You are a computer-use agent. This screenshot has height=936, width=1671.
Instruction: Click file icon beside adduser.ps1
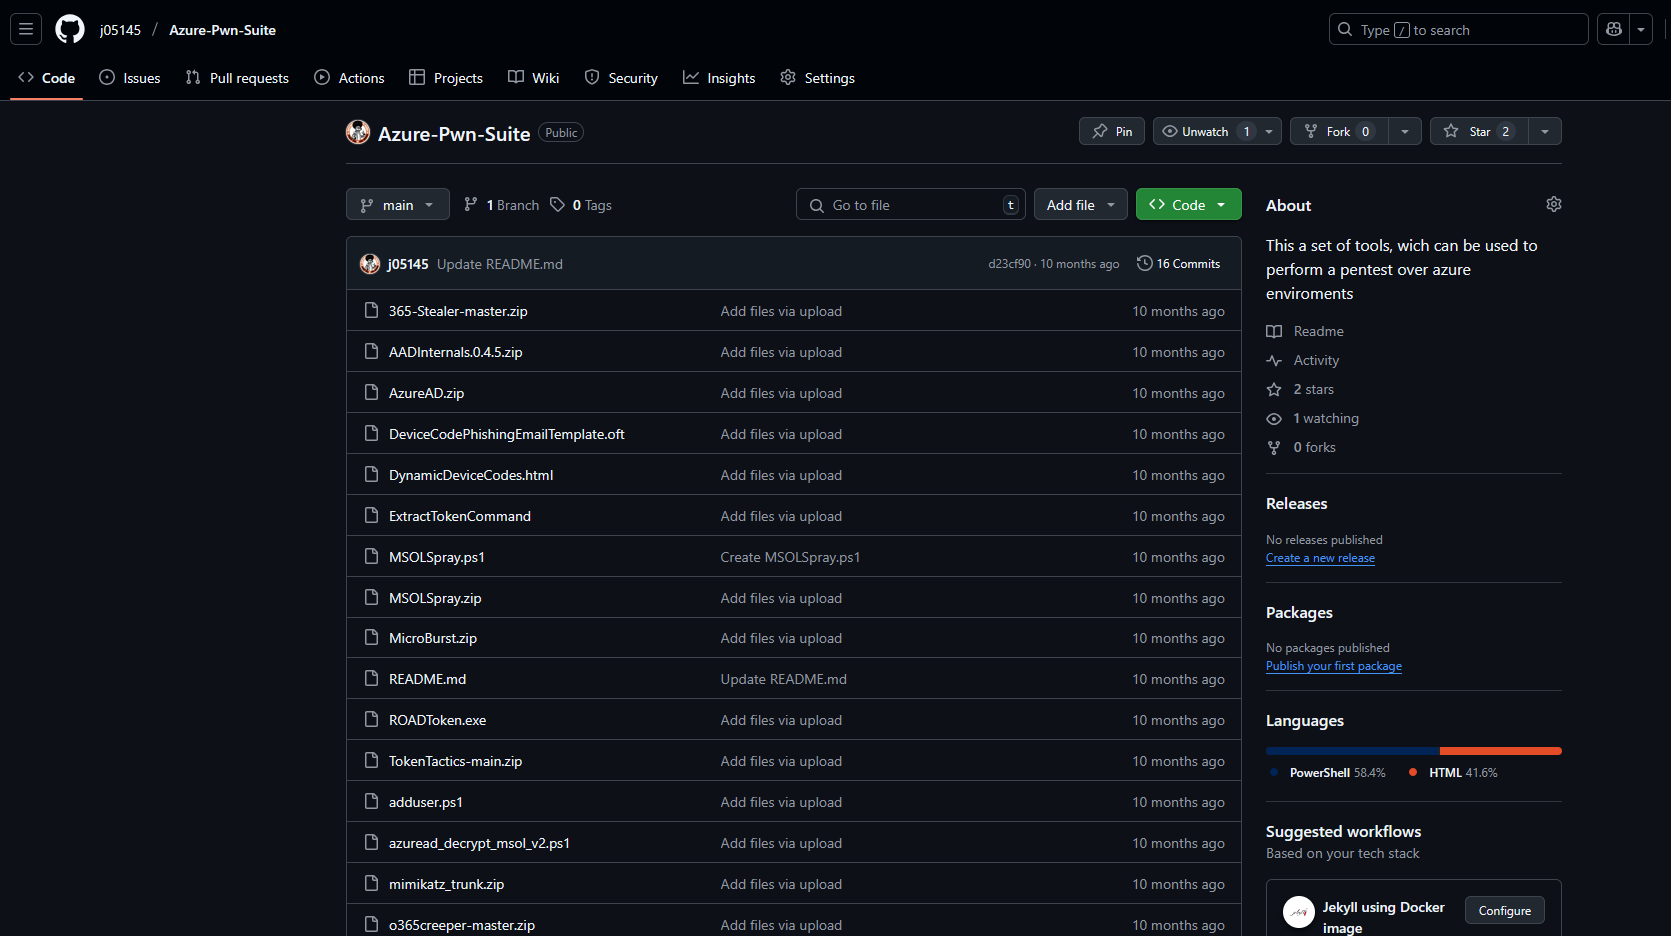click(x=371, y=801)
